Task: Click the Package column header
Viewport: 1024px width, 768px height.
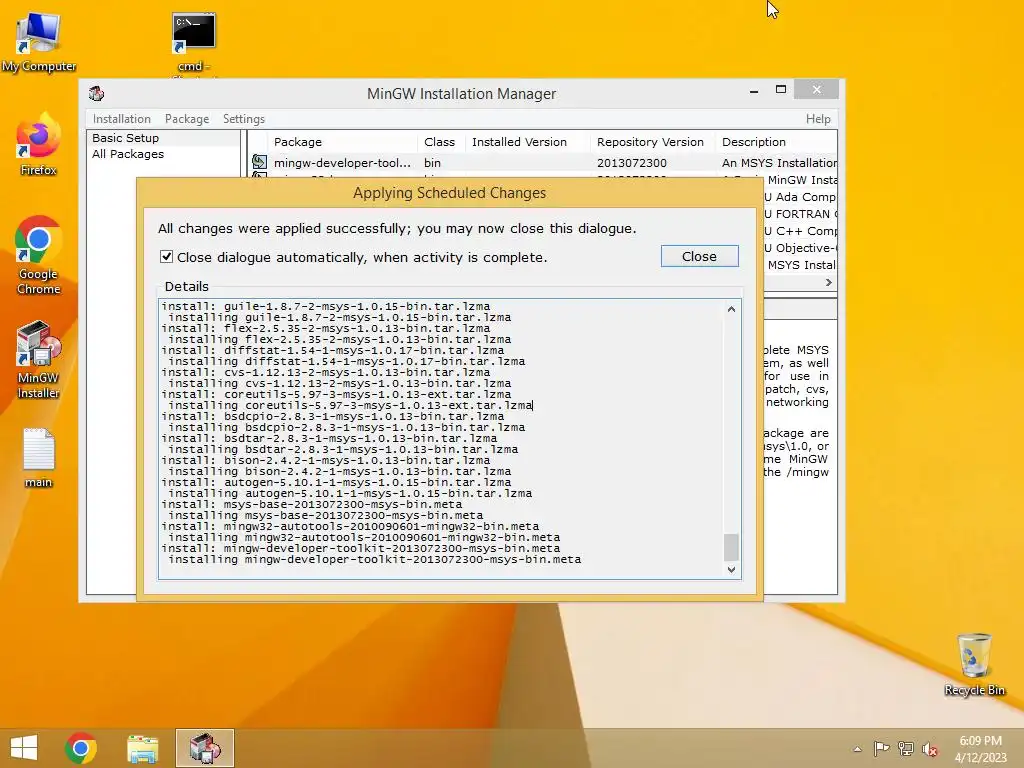Action: 342,142
